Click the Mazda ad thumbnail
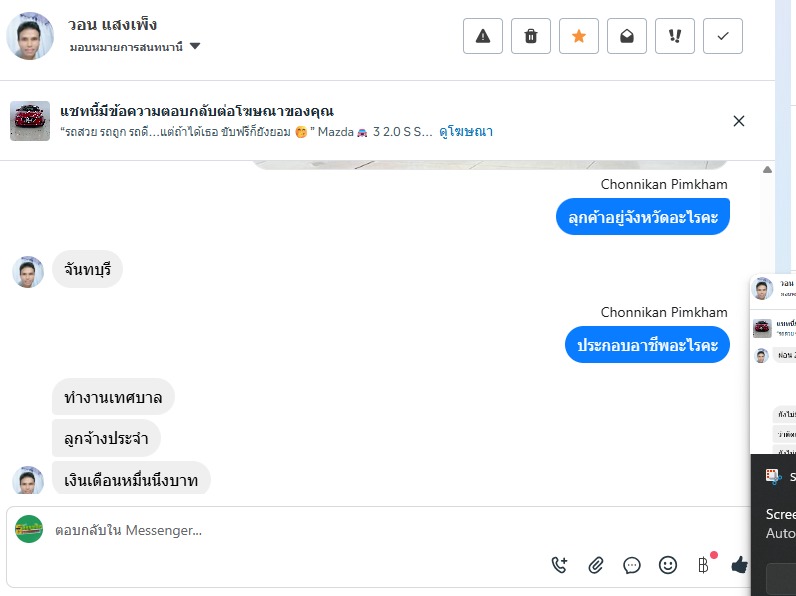The image size is (796, 596). pos(30,121)
